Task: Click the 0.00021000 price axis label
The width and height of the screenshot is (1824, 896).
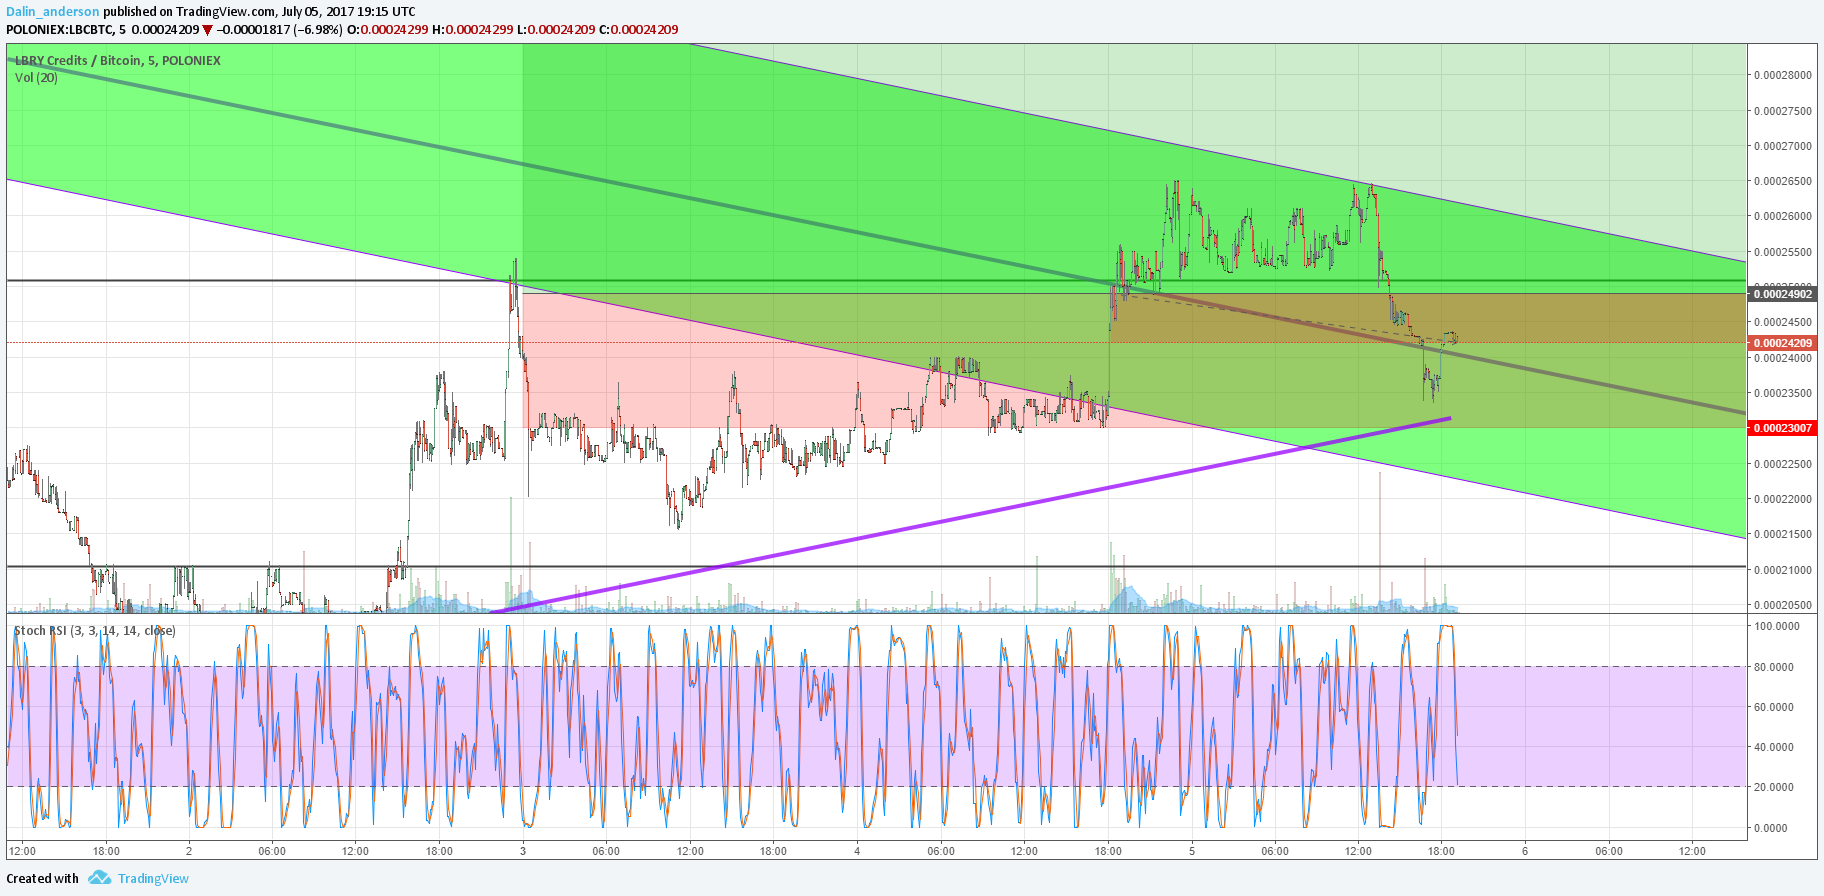Action: click(1782, 570)
